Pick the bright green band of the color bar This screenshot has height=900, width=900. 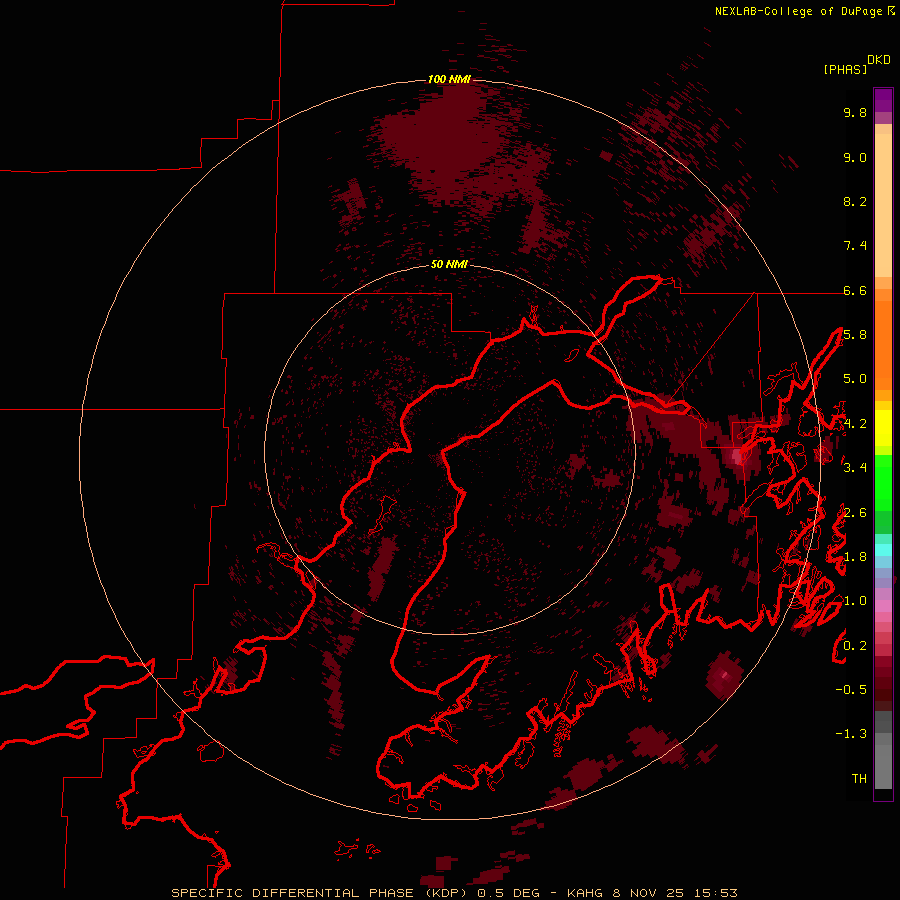coord(883,482)
